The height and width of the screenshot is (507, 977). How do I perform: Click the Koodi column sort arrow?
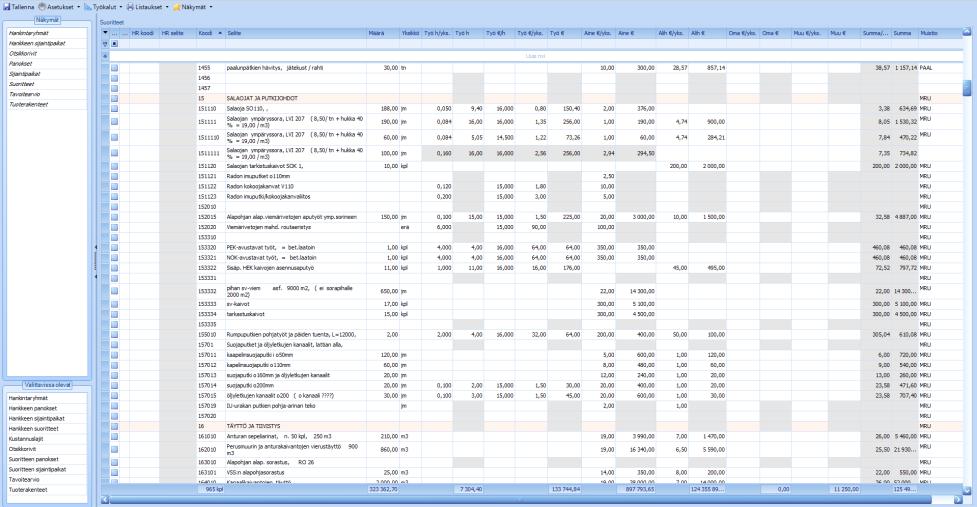pyautogui.click(x=220, y=33)
